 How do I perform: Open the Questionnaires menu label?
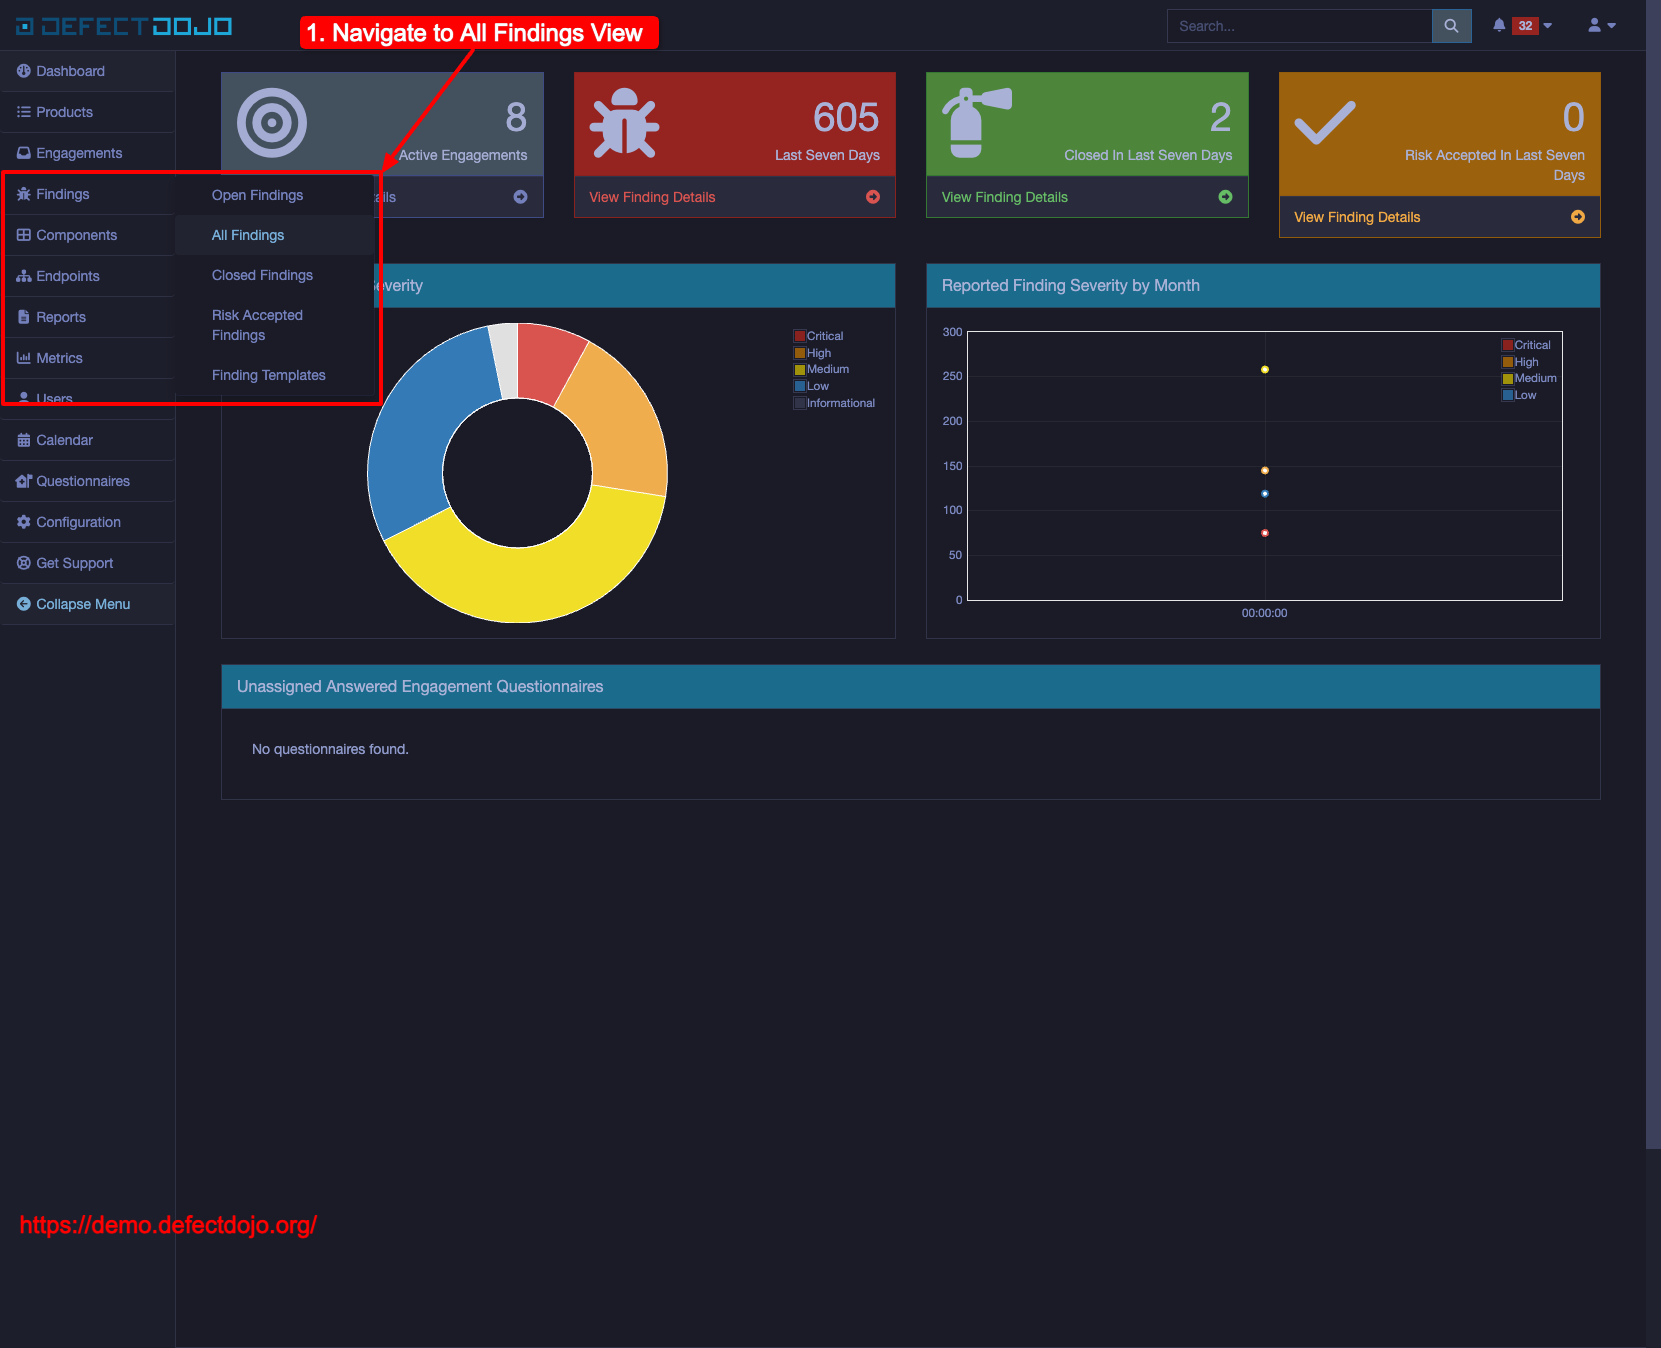click(x=83, y=481)
